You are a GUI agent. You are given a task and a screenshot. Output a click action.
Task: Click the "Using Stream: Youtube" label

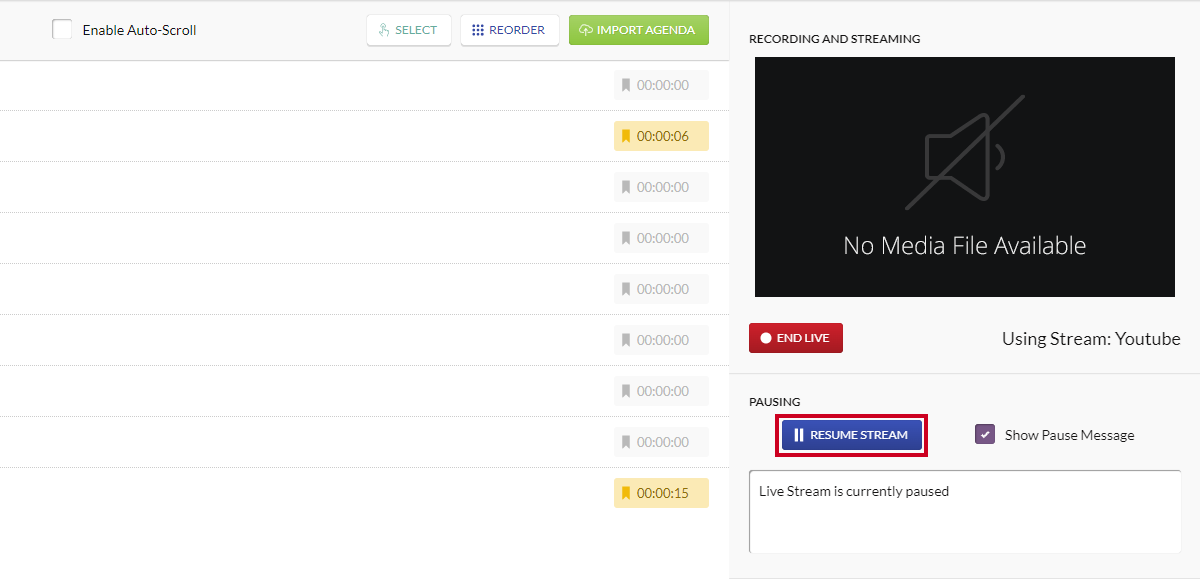click(x=1091, y=339)
